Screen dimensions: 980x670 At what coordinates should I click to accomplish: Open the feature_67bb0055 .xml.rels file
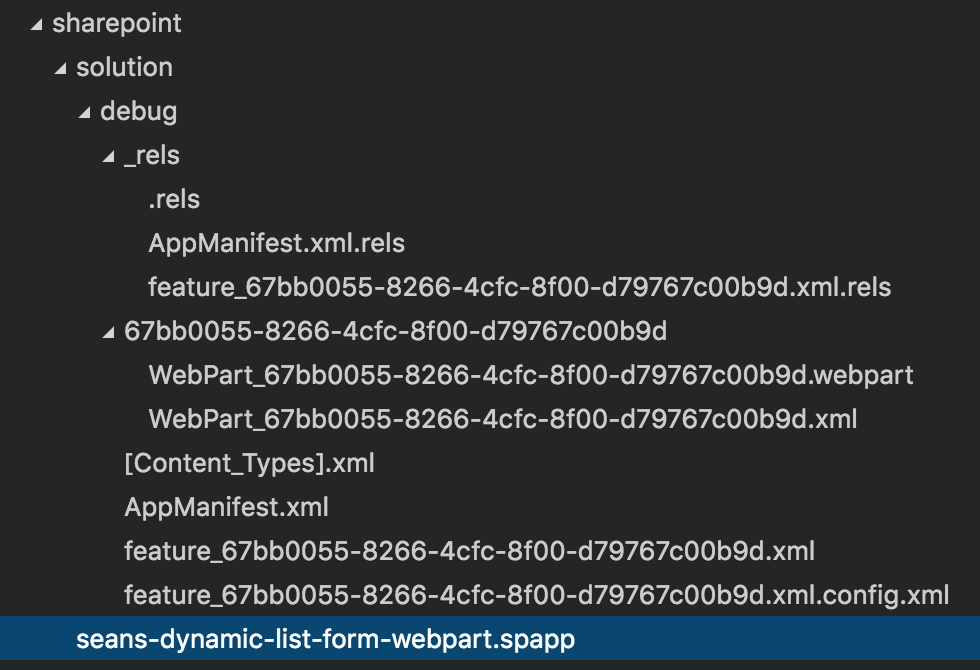click(520, 287)
